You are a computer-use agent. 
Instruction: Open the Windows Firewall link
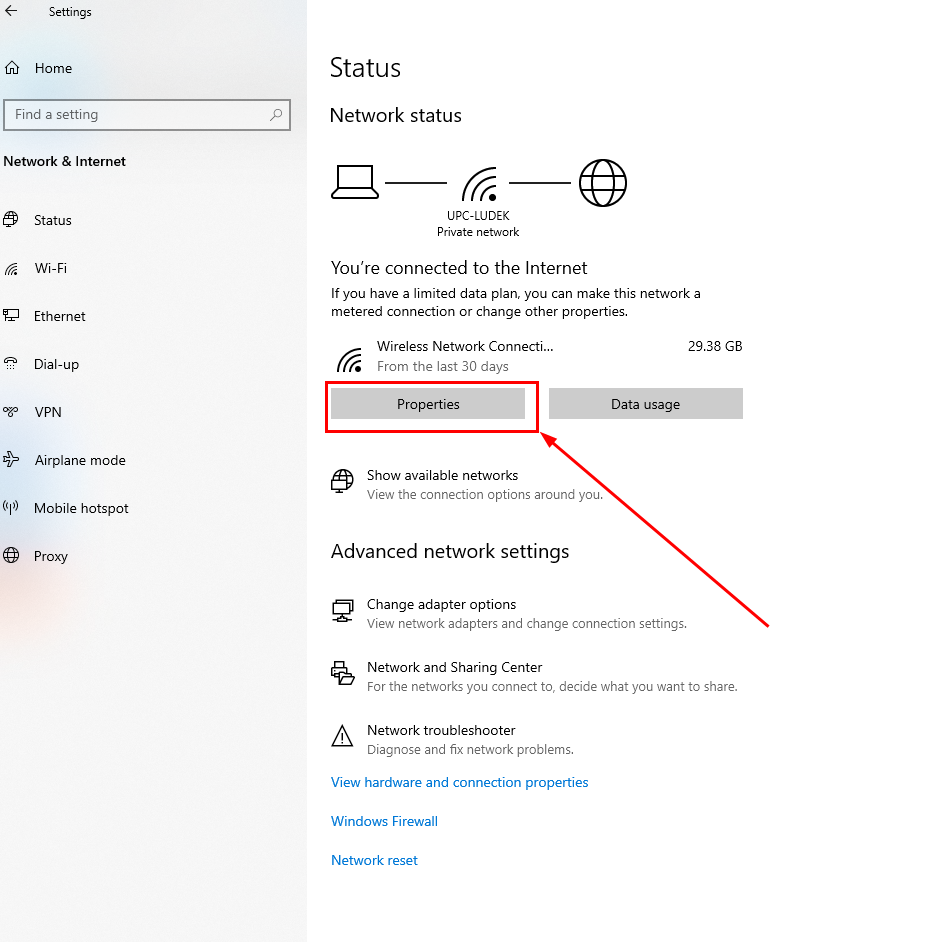click(x=384, y=822)
